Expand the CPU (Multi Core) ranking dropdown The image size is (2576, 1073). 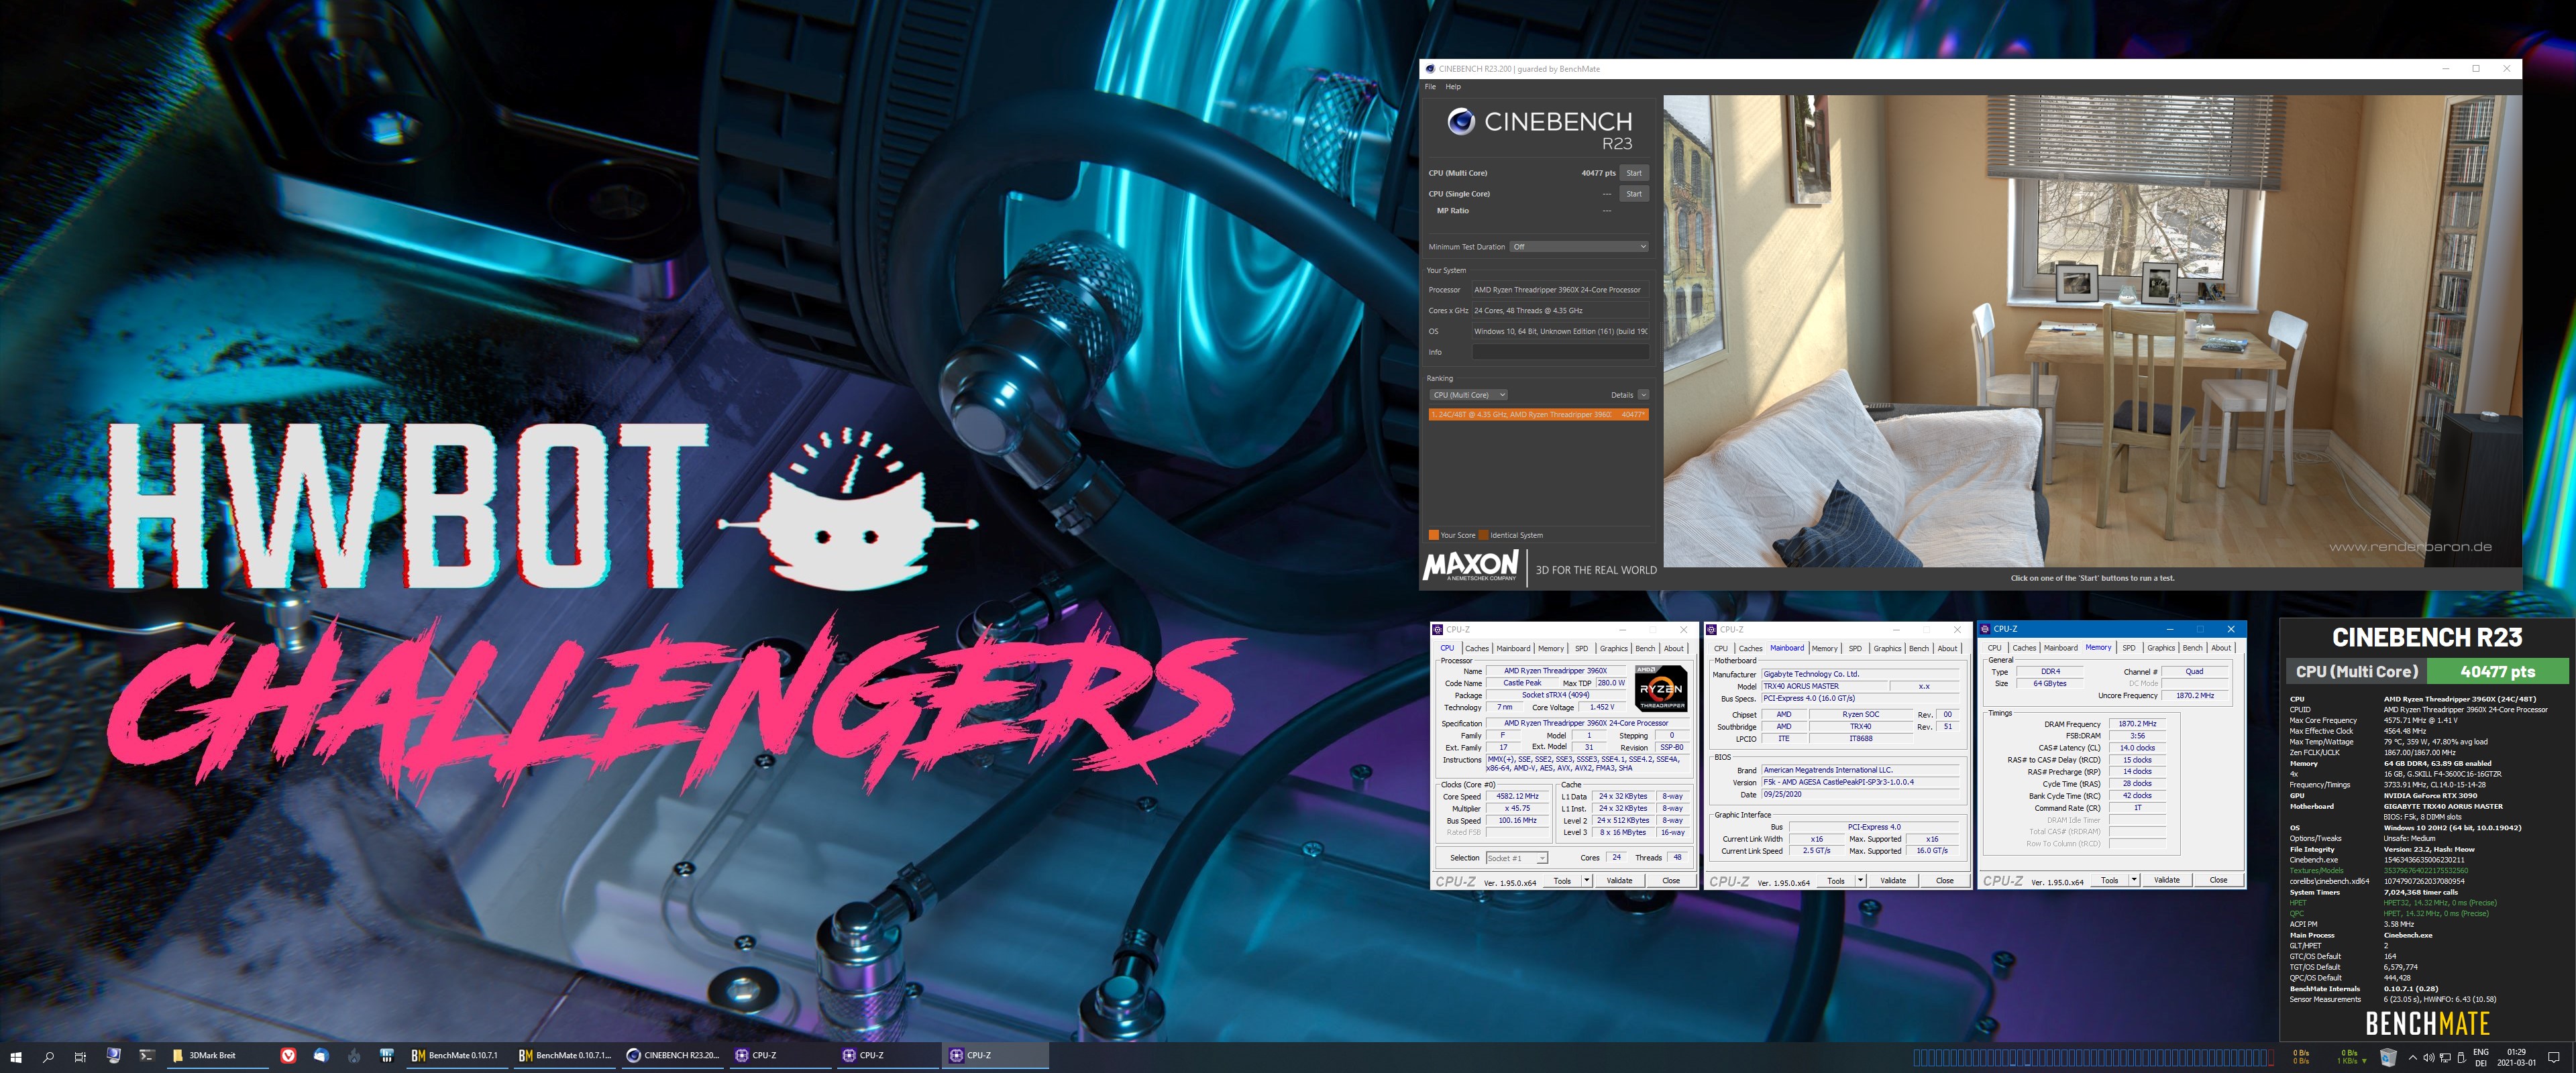[1468, 395]
